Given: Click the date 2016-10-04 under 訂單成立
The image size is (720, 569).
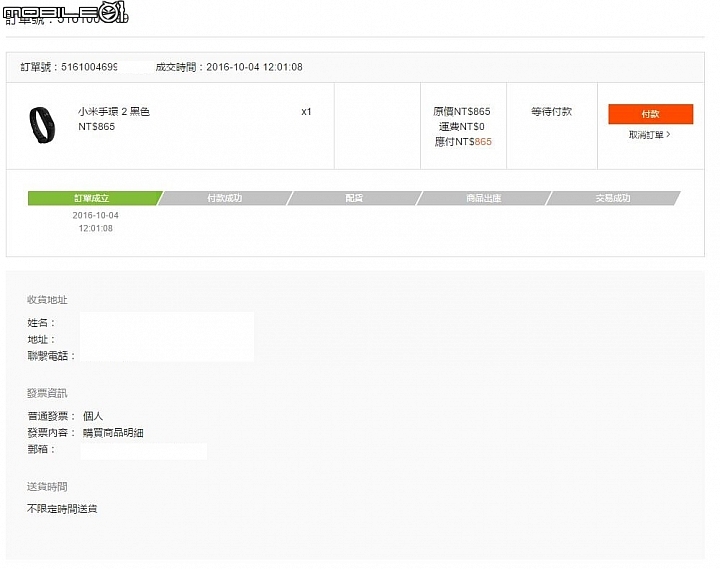Looking at the screenshot, I should [x=96, y=215].
